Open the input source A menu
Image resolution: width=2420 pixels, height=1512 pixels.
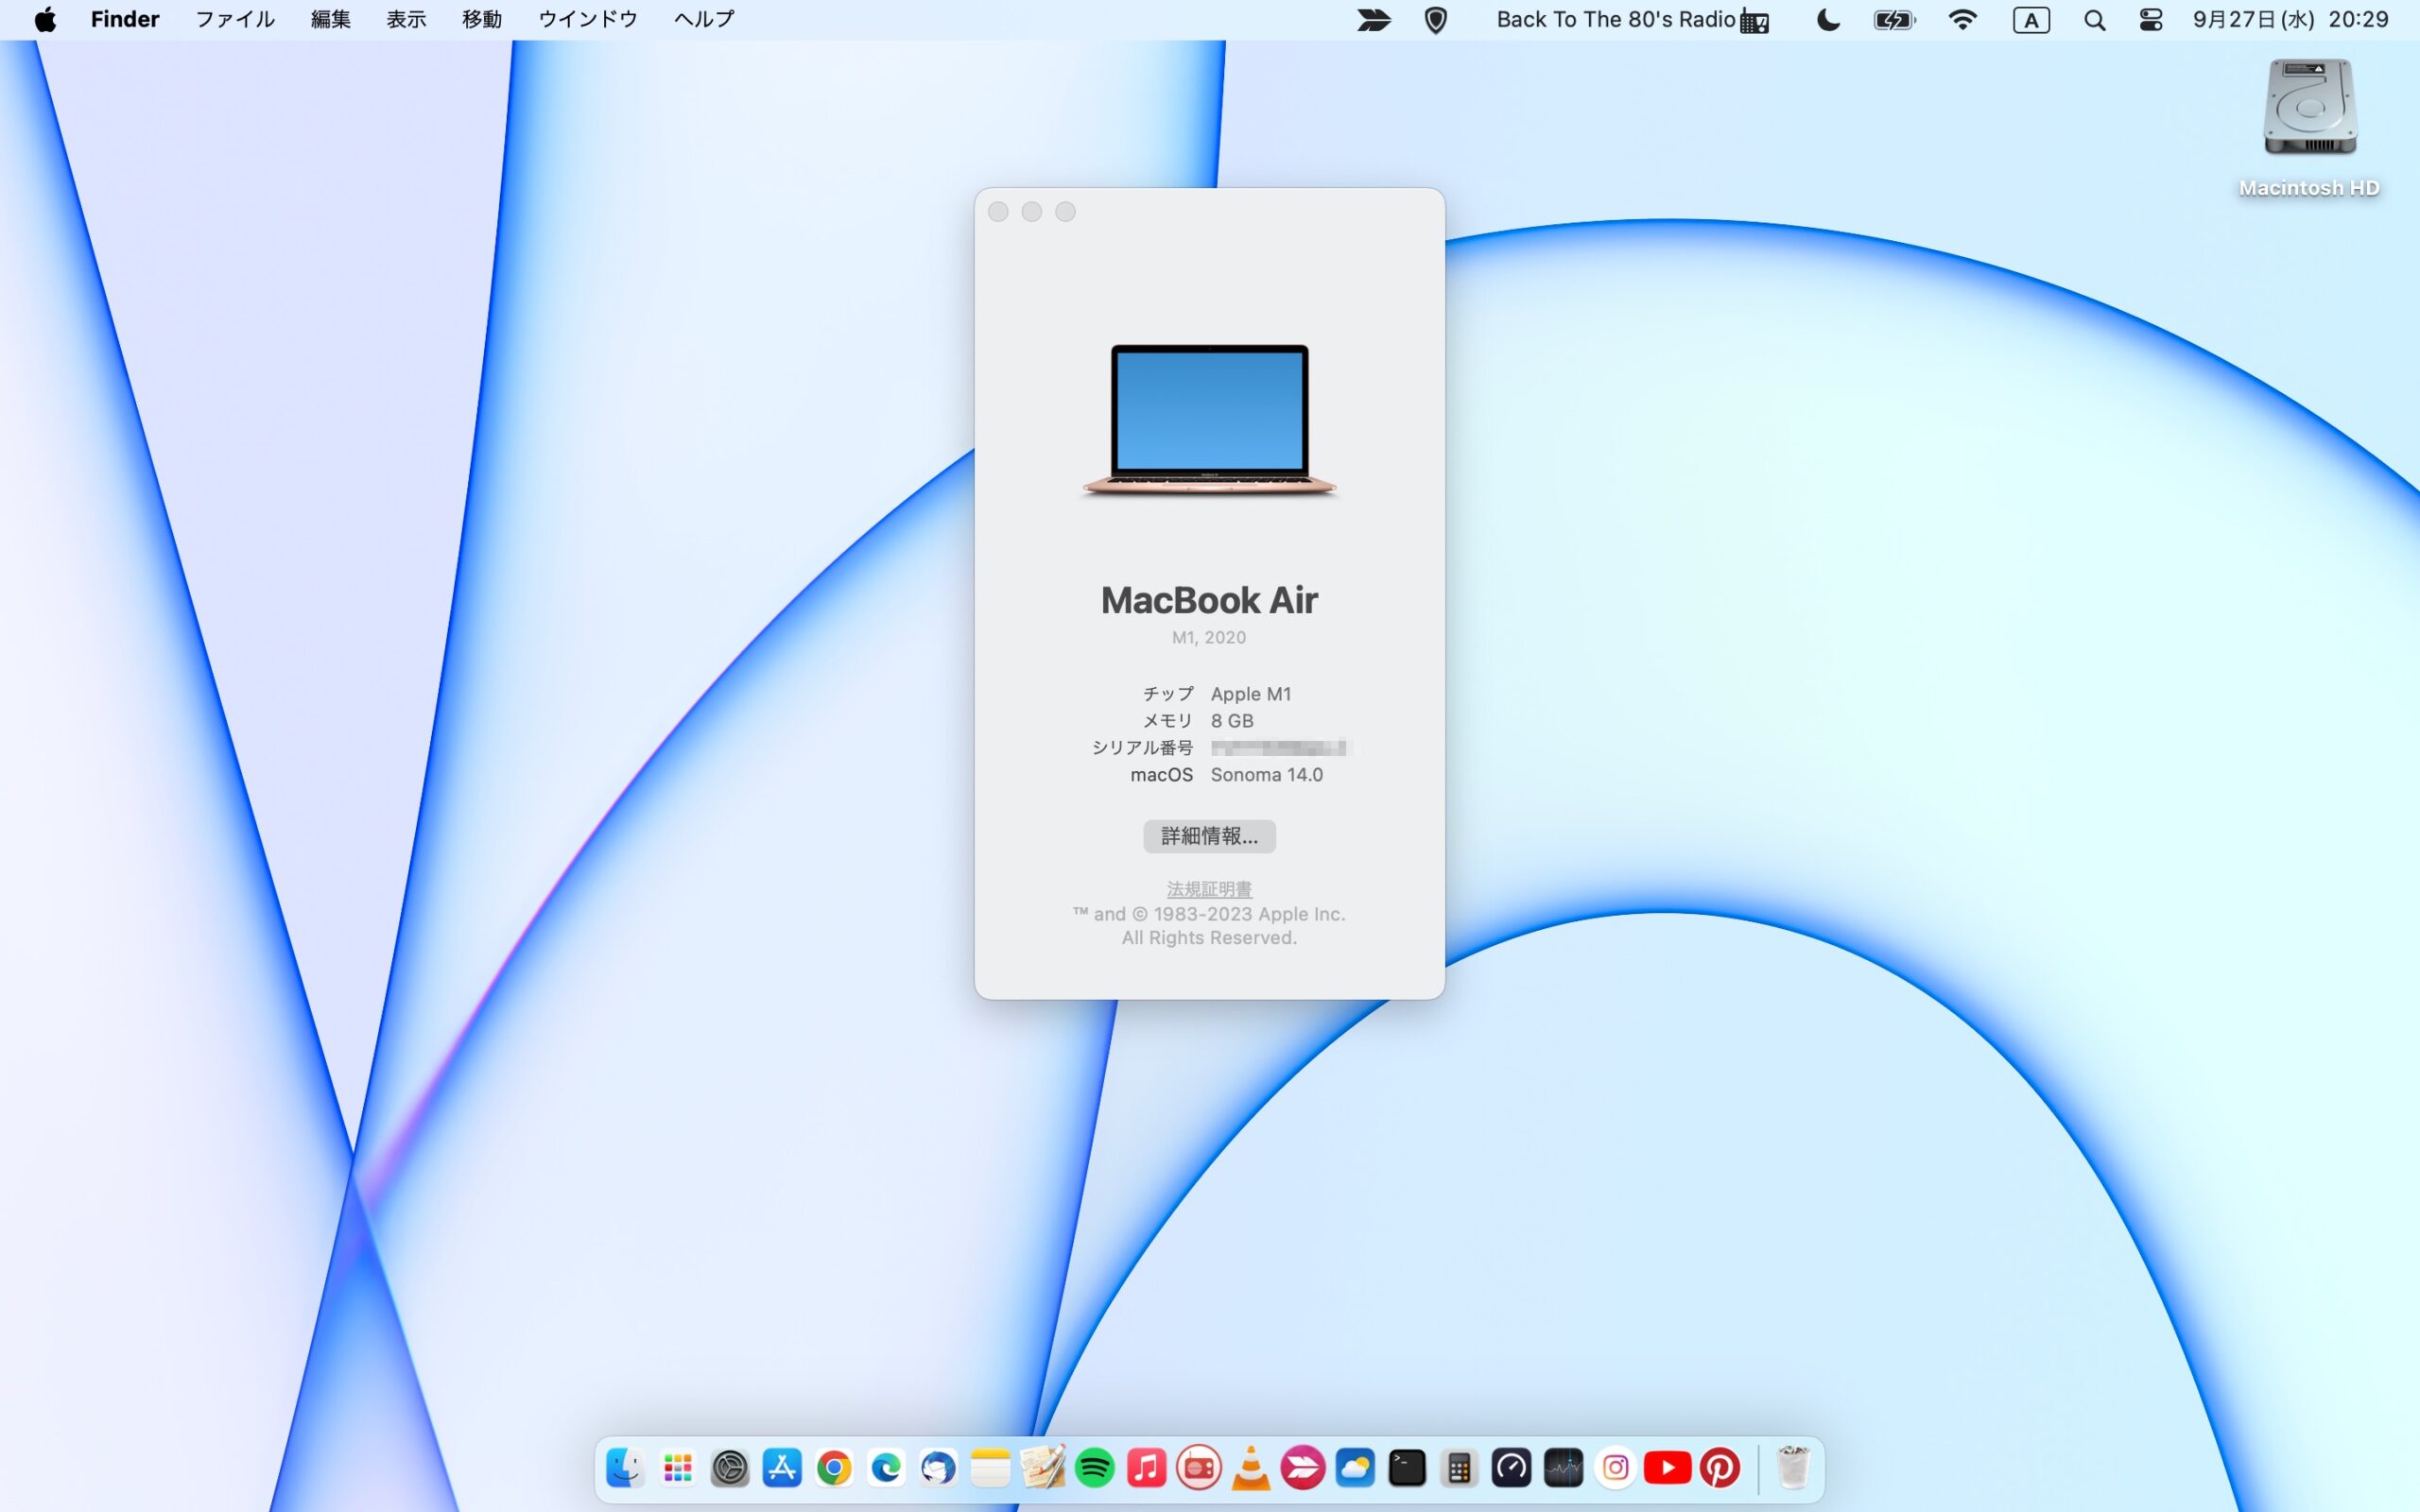coord(2031,20)
